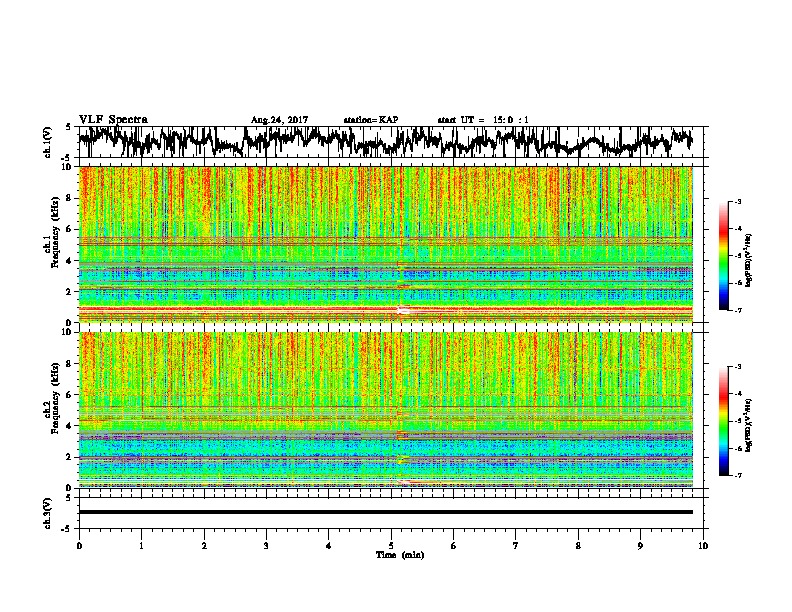Click the "station=KAP" header text
The width and height of the screenshot is (792, 612).
371,120
